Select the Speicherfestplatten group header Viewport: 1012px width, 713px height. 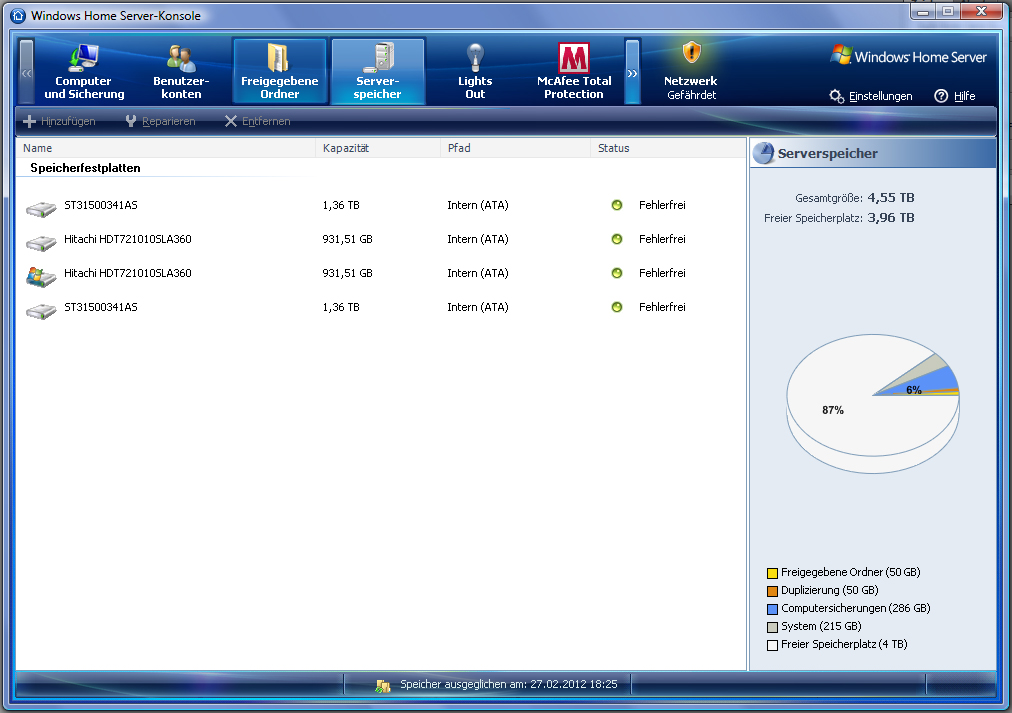click(85, 168)
